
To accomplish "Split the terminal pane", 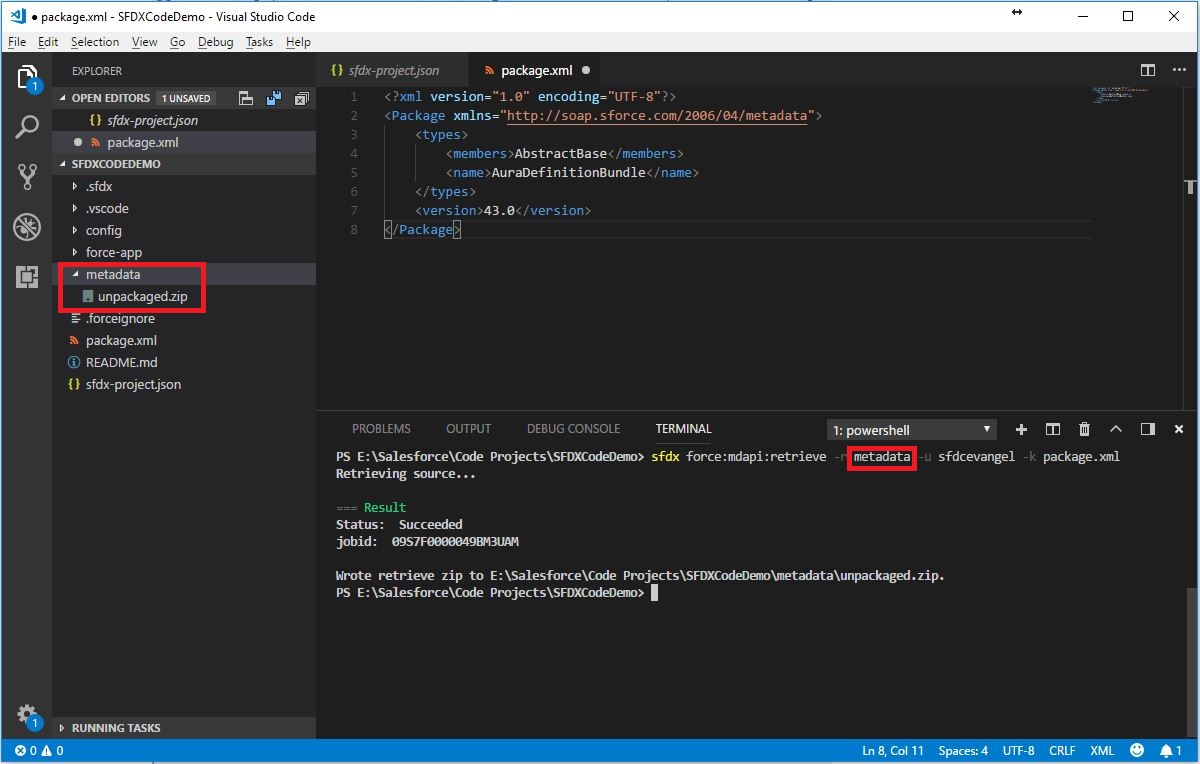I will [1053, 429].
